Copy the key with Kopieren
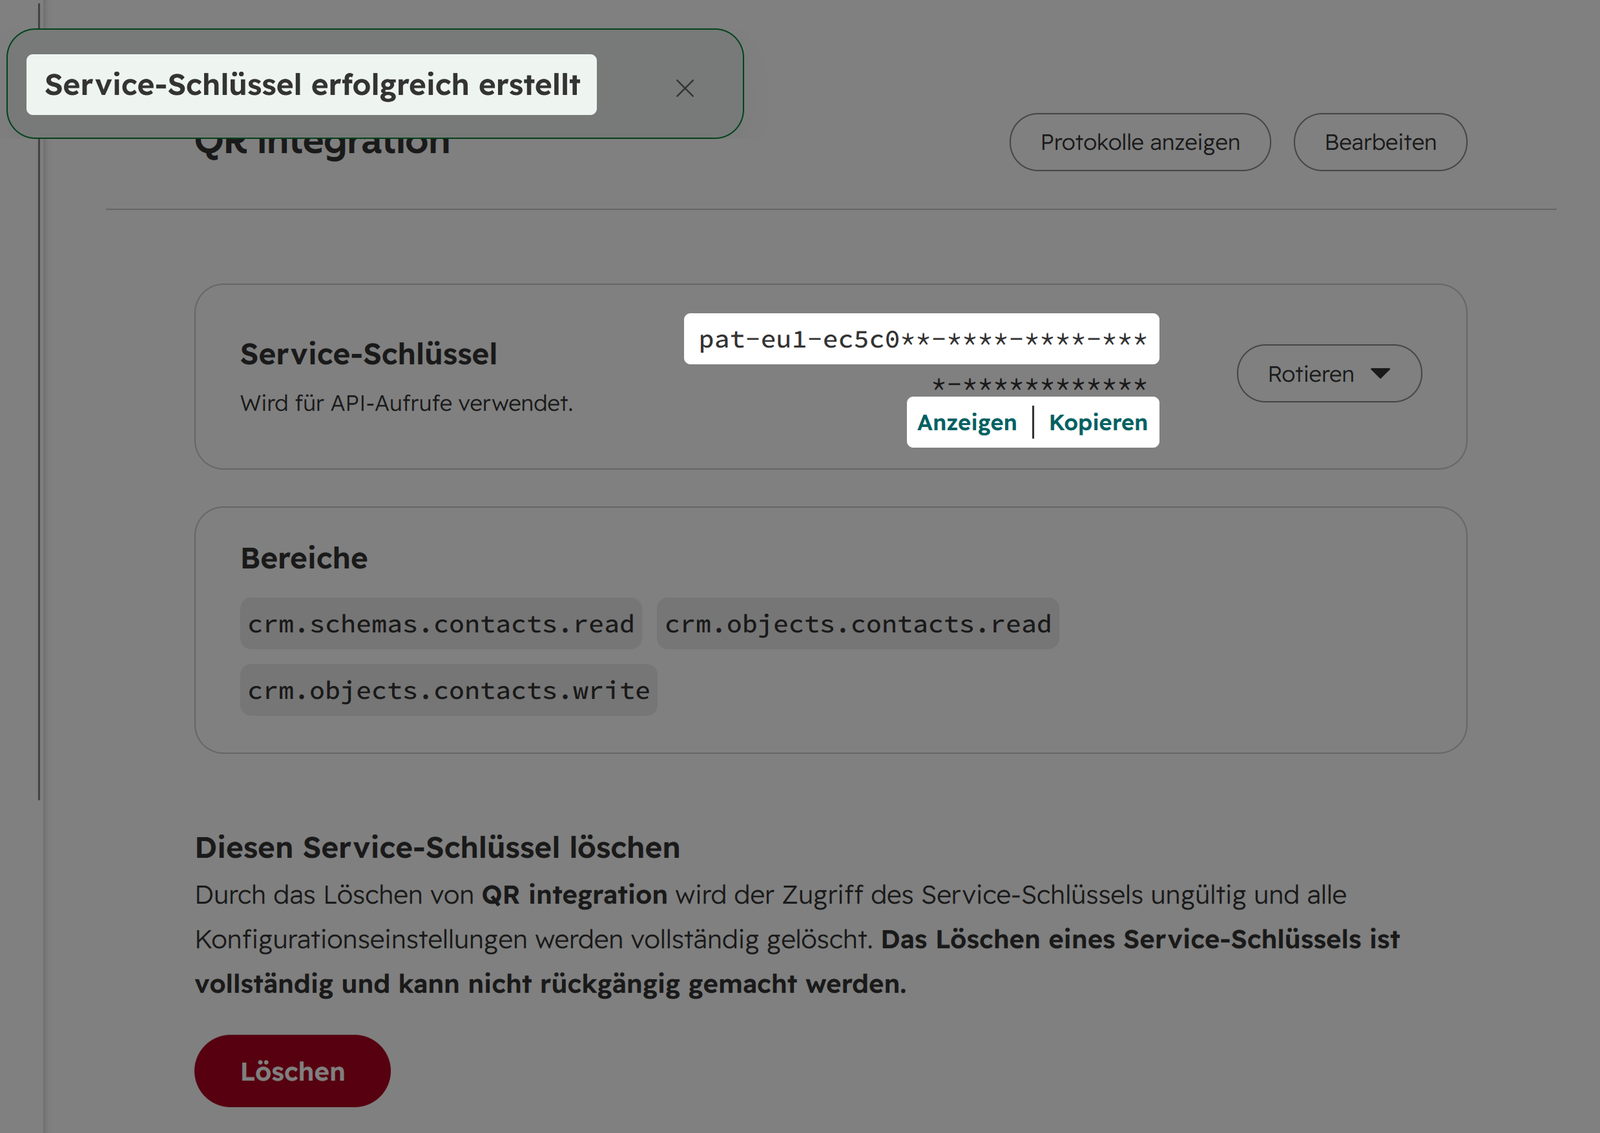Image resolution: width=1600 pixels, height=1133 pixels. tap(1098, 422)
